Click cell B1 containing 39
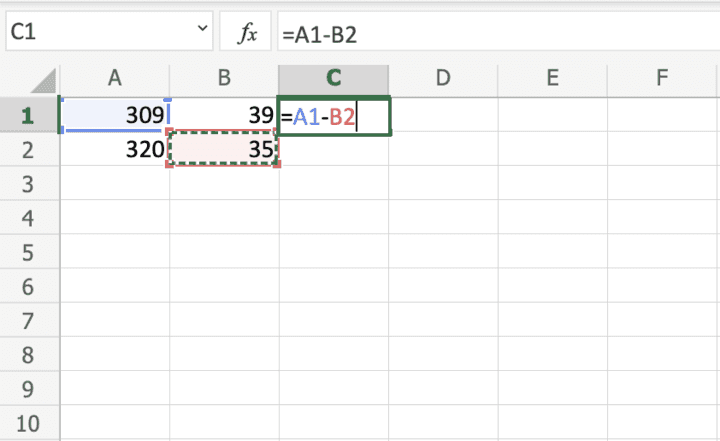This screenshot has height=441, width=720. point(224,116)
